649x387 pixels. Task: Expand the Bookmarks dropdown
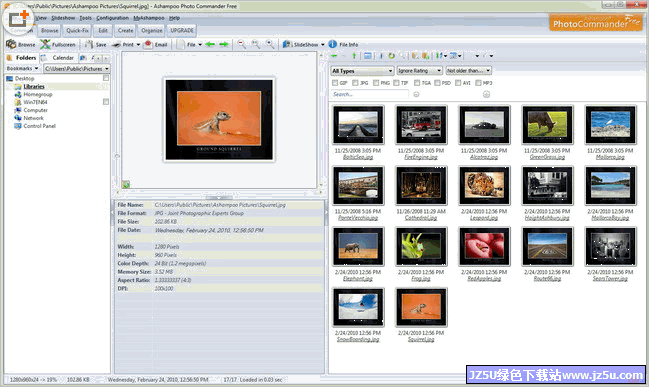tap(22, 68)
